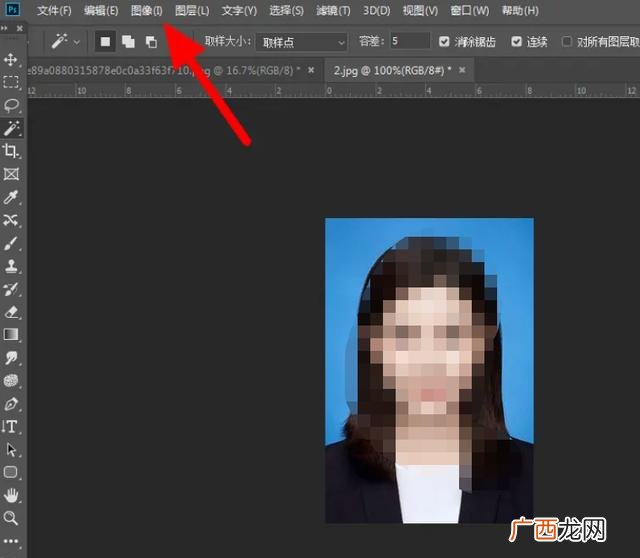Click the 容差 tolerance input field
640x558 pixels.
(410, 41)
